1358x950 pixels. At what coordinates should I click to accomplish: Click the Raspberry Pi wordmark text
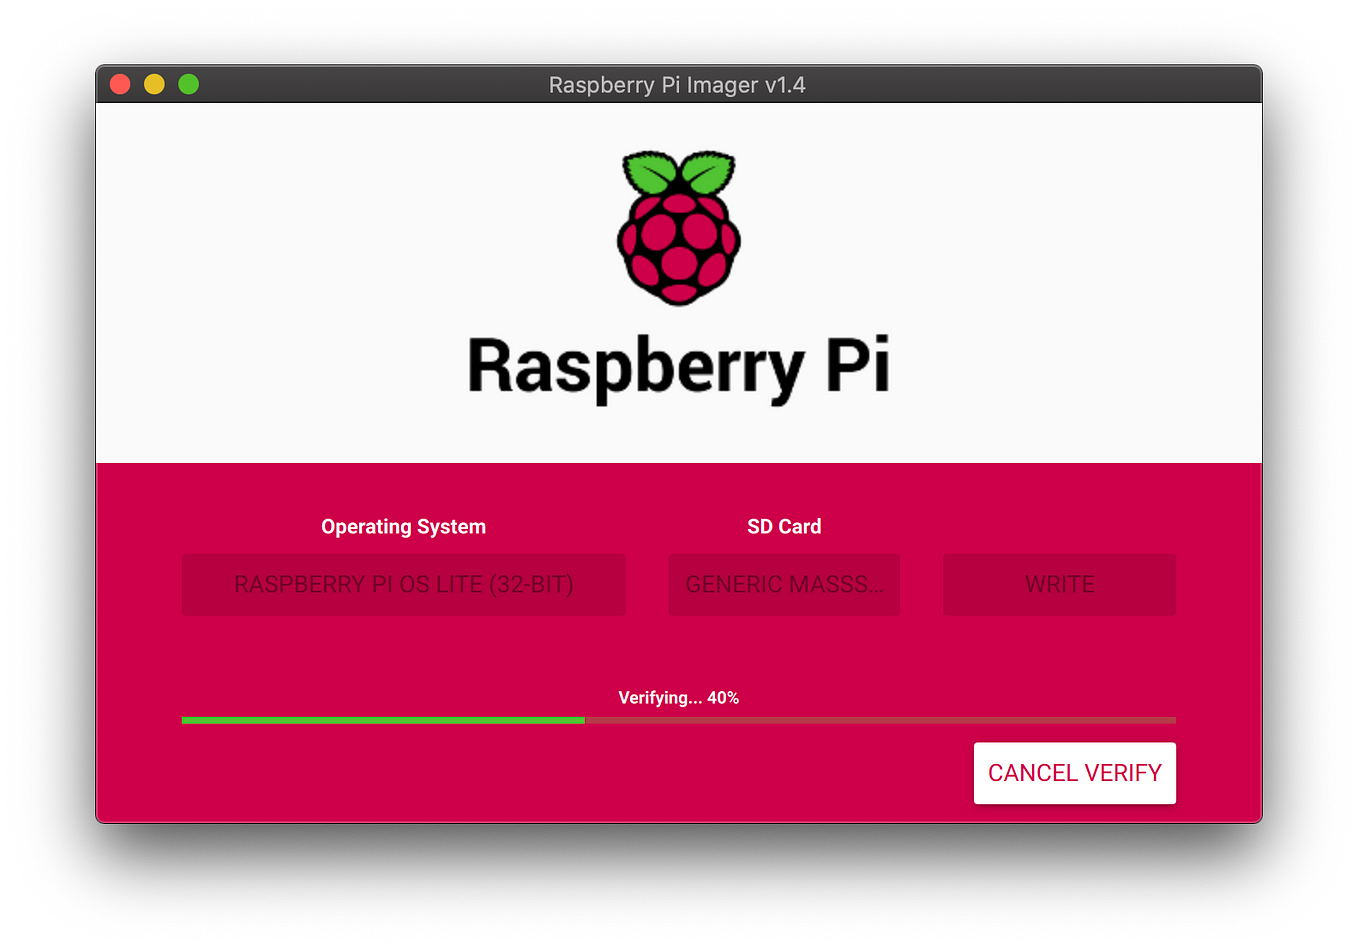point(678,363)
